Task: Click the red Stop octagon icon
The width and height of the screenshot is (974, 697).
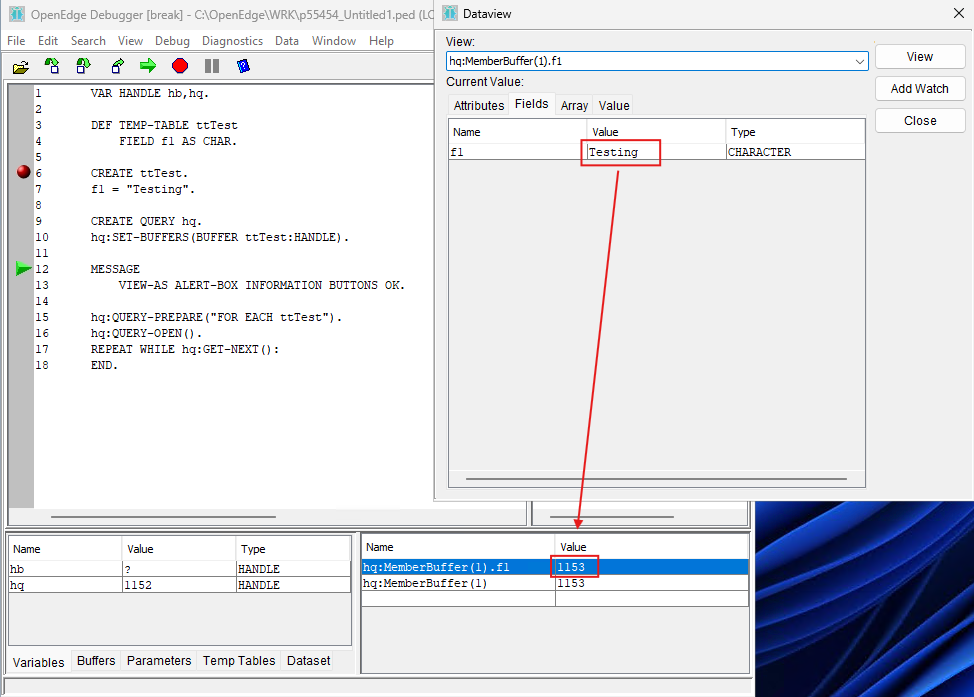Action: tap(180, 66)
